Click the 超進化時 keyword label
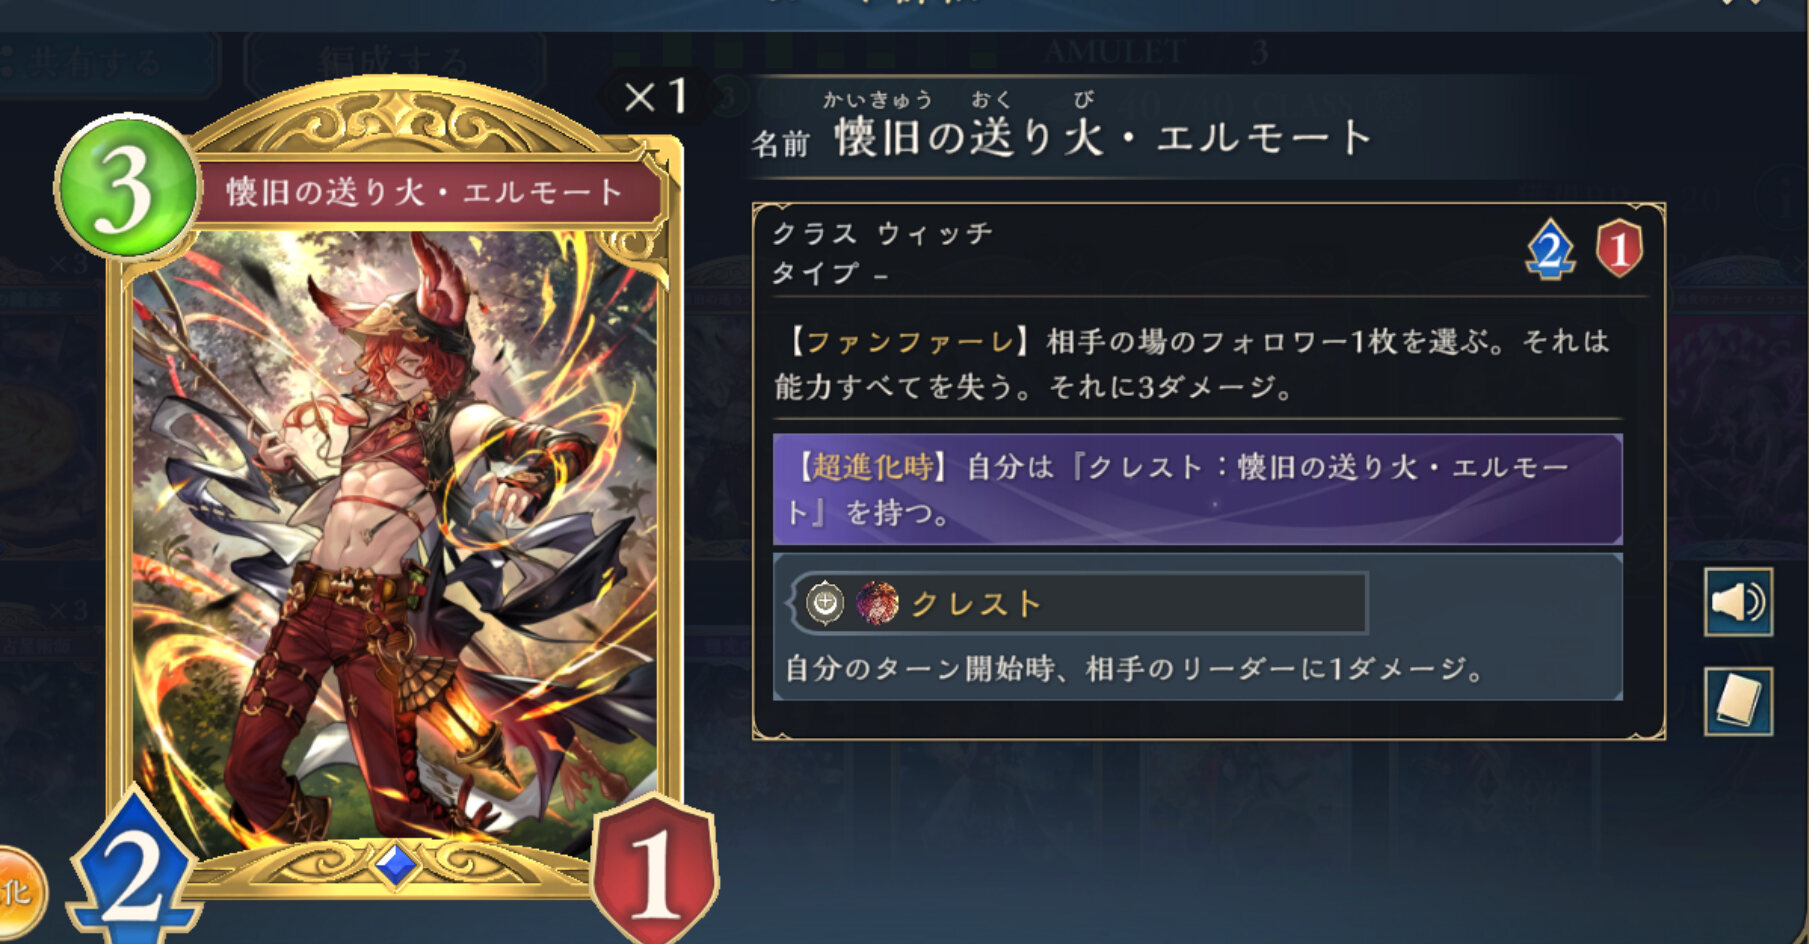1809x944 pixels. click(872, 466)
